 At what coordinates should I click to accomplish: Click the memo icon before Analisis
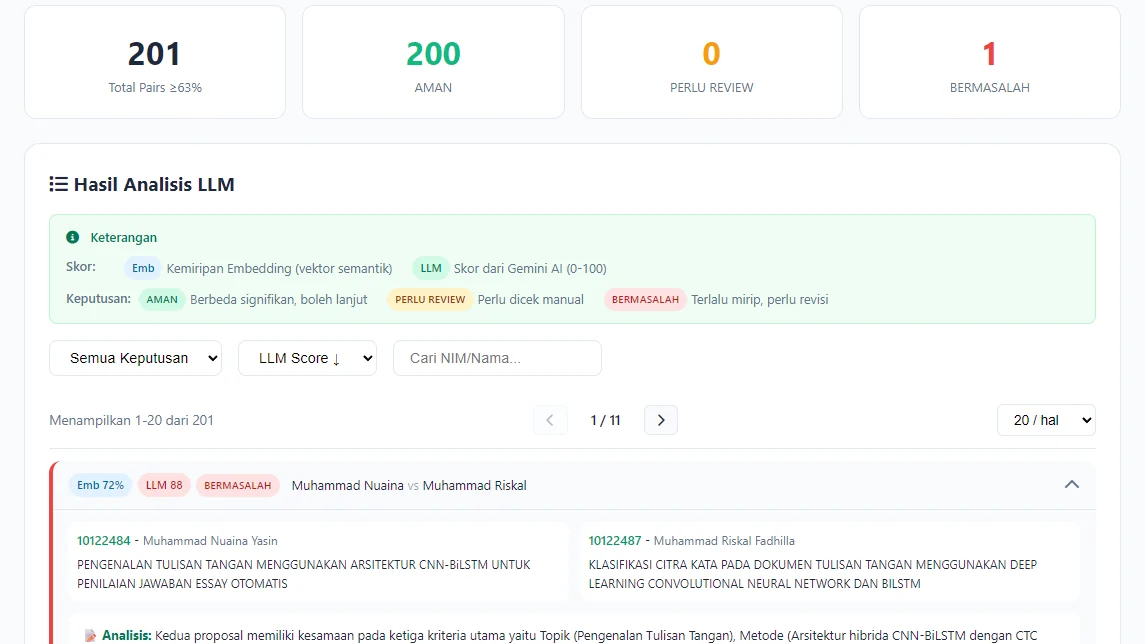tap(90, 636)
